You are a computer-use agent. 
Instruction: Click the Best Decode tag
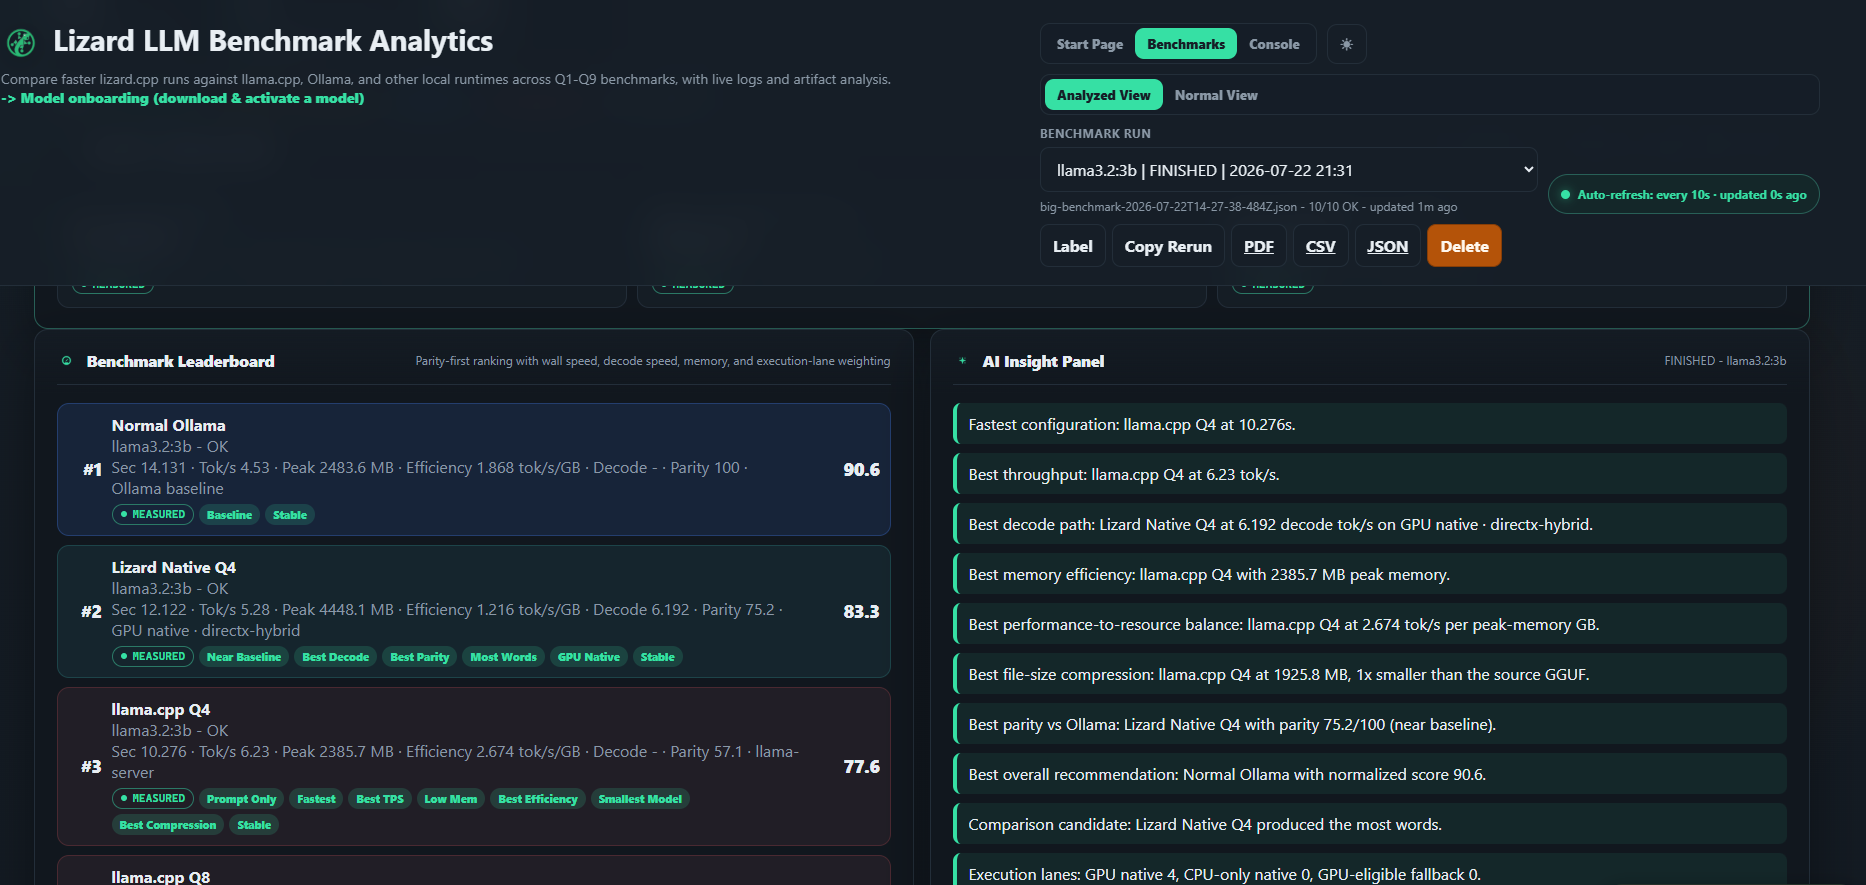coord(336,657)
